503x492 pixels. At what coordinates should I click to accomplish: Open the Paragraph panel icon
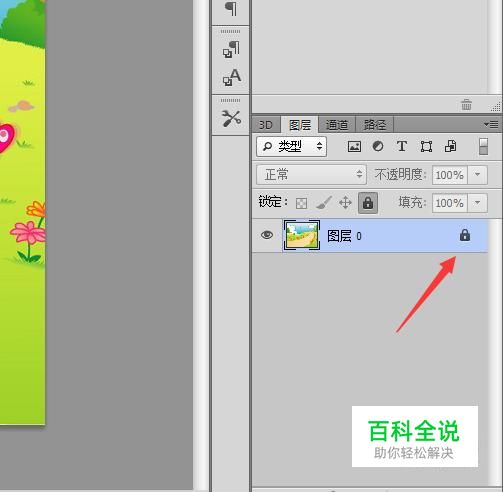click(231, 9)
